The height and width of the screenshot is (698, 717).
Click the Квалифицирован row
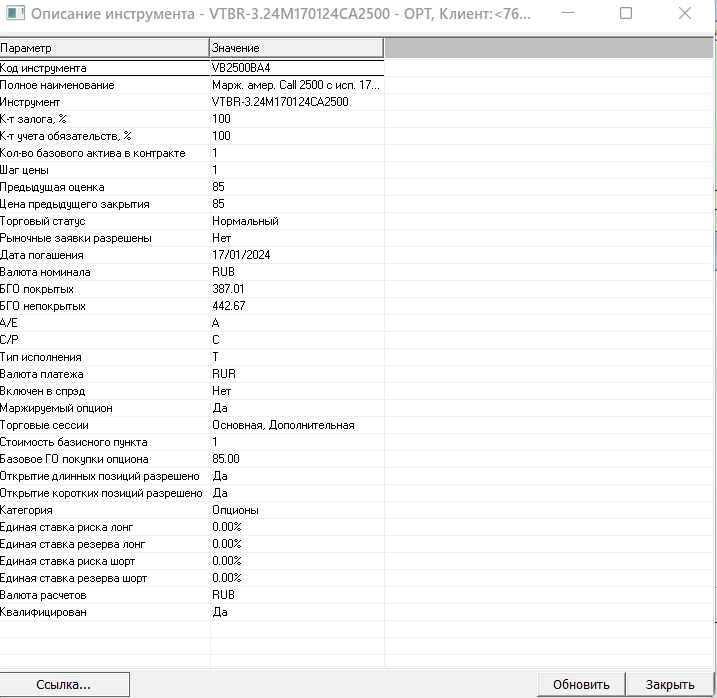104,612
